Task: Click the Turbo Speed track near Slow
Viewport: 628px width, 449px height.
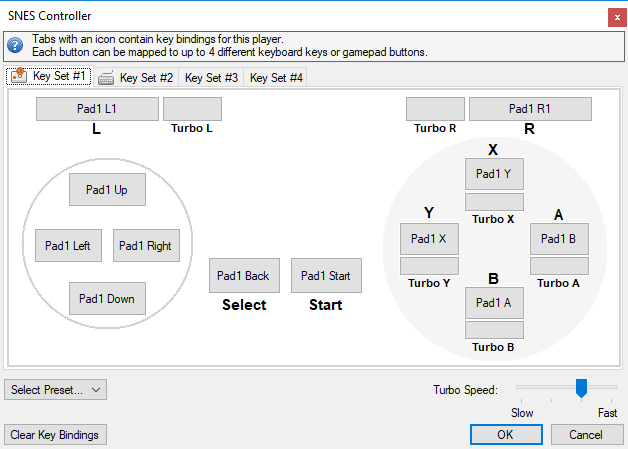Action: click(522, 387)
